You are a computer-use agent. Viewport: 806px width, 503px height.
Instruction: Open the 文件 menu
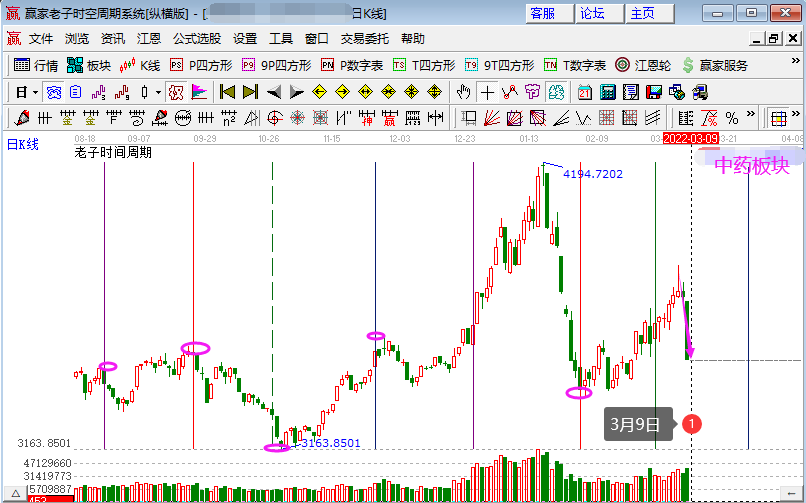(41, 39)
